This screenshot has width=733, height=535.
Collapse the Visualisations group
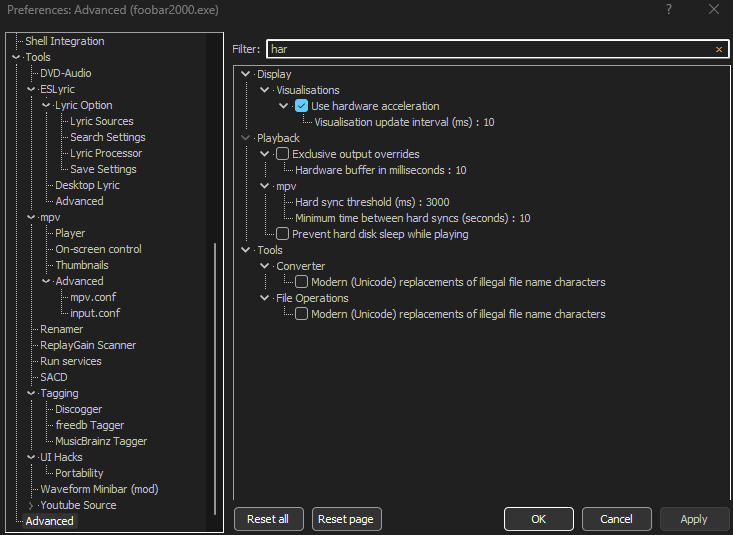pos(265,90)
